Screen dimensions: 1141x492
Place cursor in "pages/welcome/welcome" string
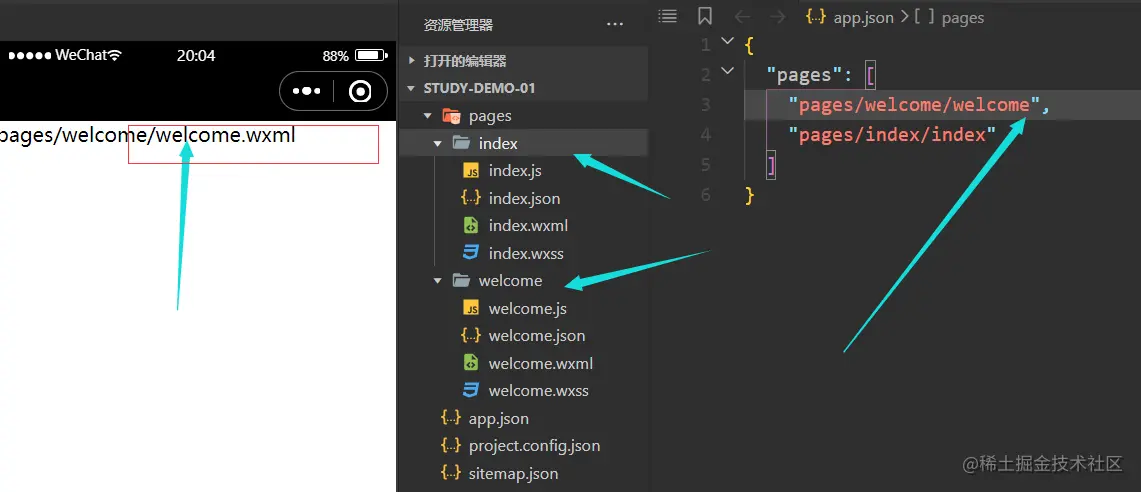click(x=915, y=105)
